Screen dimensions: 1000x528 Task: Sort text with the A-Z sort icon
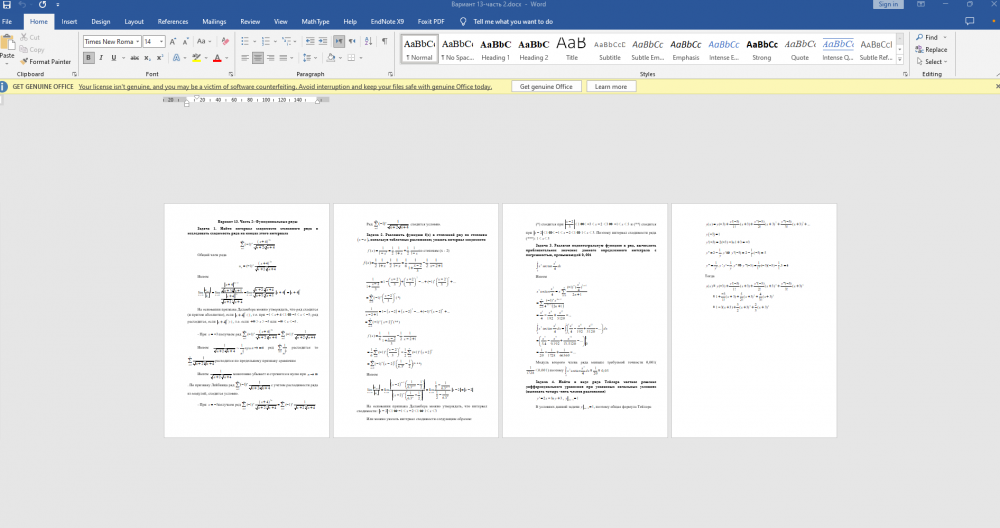369,41
